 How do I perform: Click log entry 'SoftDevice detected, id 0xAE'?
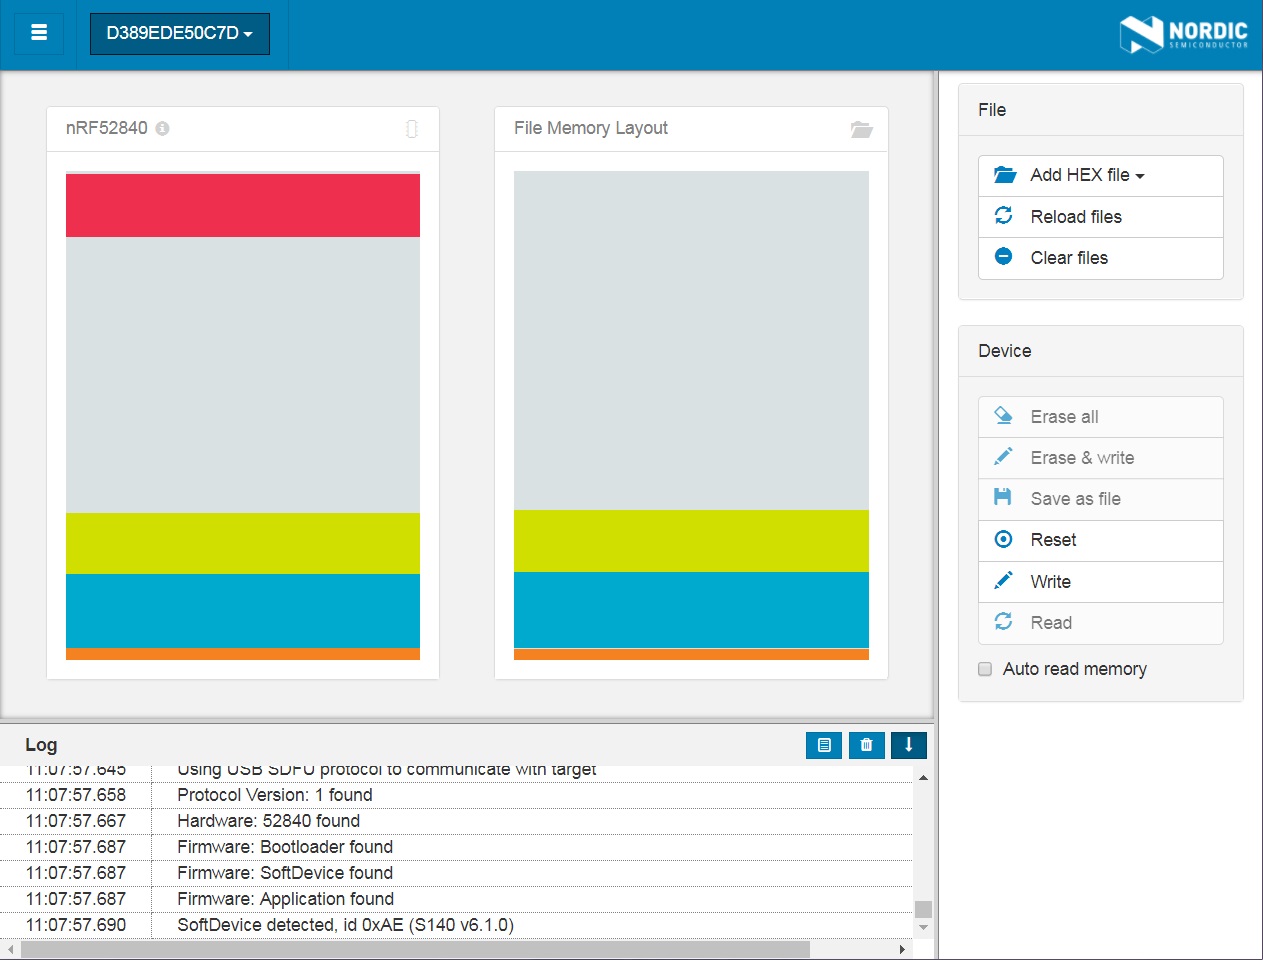click(x=346, y=925)
